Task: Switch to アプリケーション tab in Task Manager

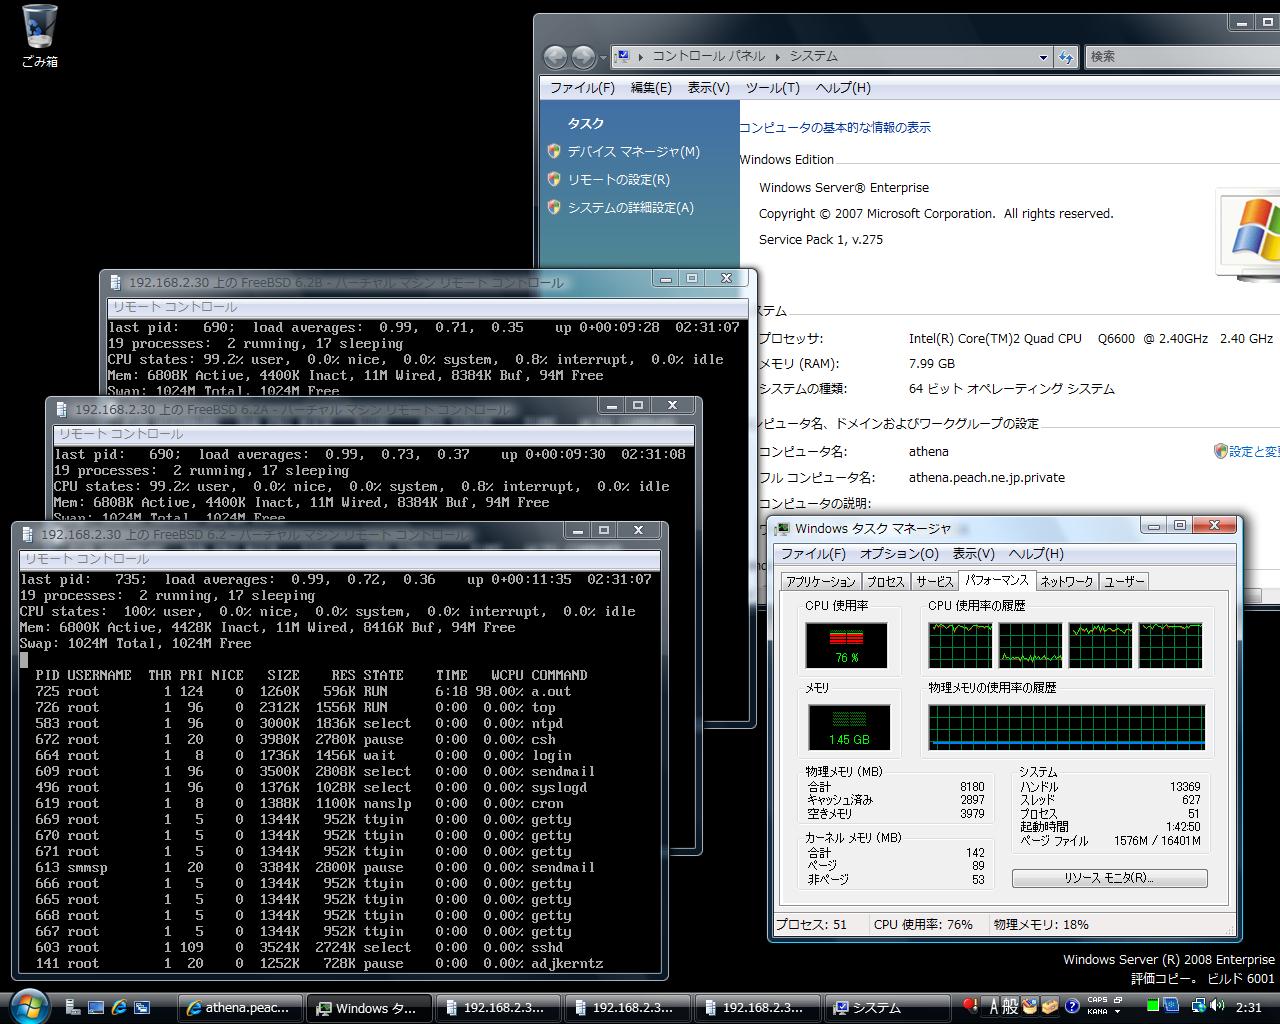Action: pos(821,581)
